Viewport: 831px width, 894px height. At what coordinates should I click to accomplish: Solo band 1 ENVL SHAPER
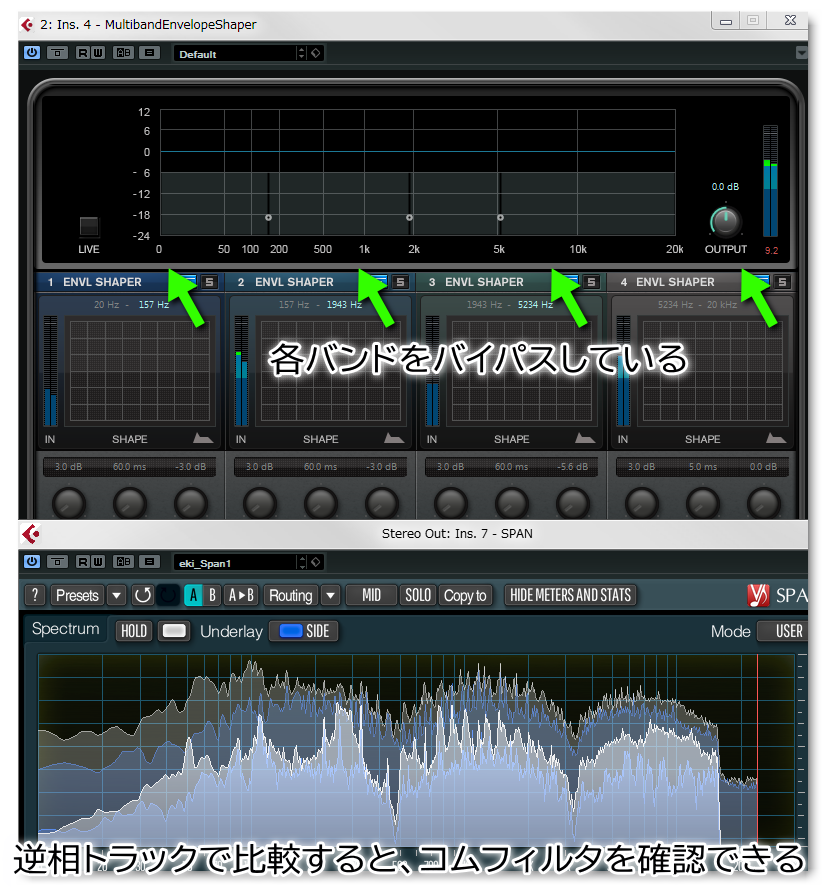[x=210, y=282]
